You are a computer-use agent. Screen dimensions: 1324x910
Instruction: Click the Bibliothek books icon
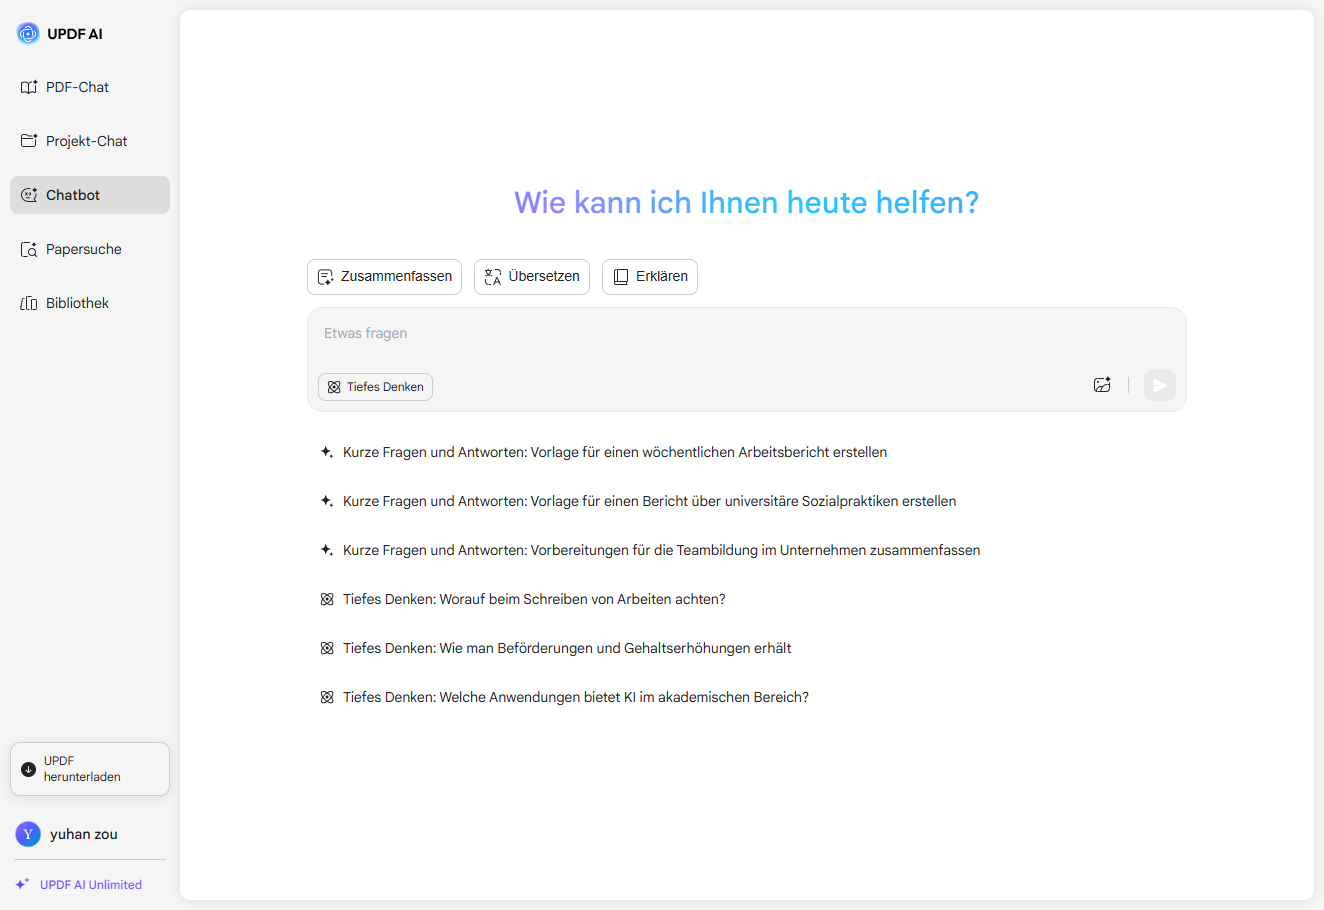click(x=29, y=303)
